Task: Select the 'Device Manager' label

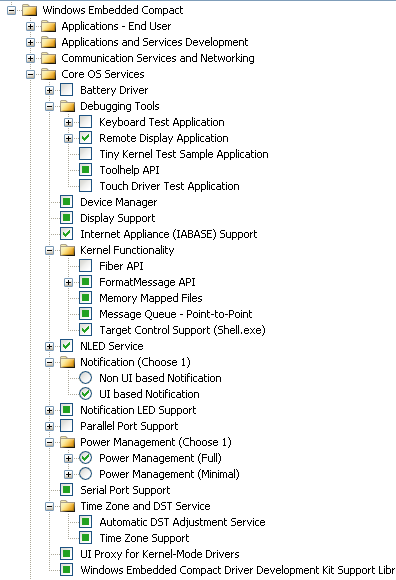Action: click(x=119, y=202)
